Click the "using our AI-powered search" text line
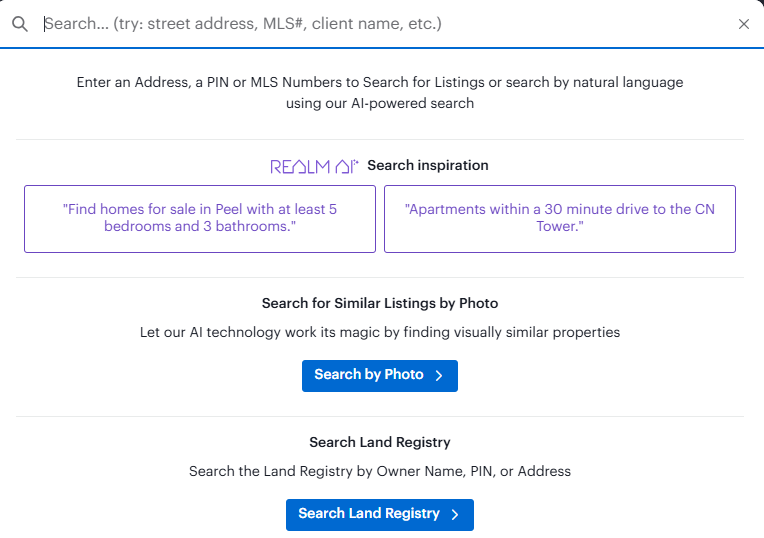 [x=380, y=103]
